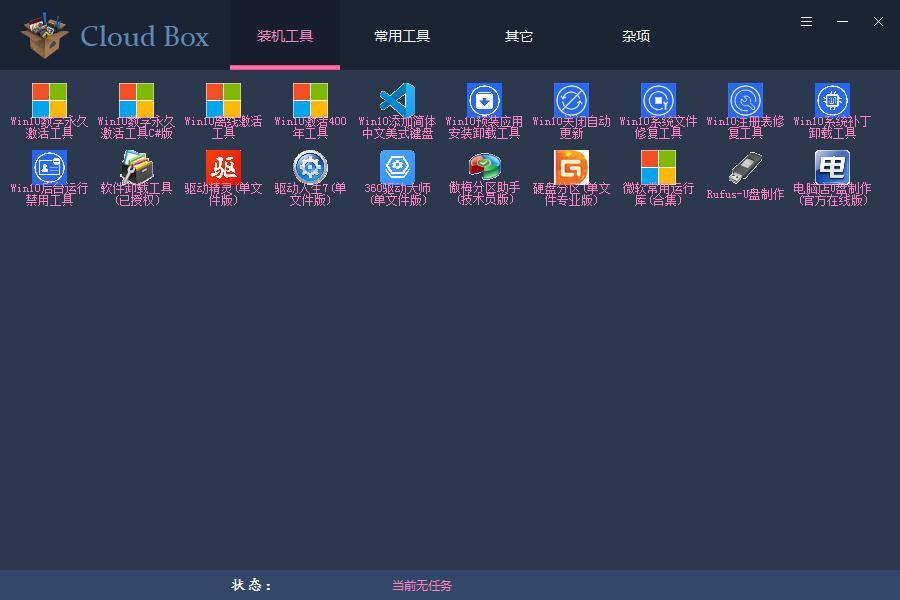Viewport: 900px width, 600px height.
Task: Open the hamburger menu in the title bar
Action: coord(806,21)
